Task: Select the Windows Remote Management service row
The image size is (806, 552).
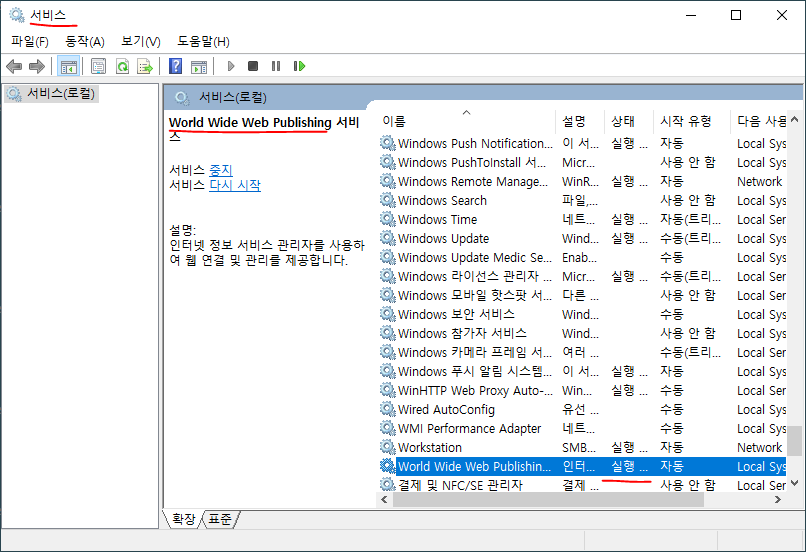Action: (582, 181)
